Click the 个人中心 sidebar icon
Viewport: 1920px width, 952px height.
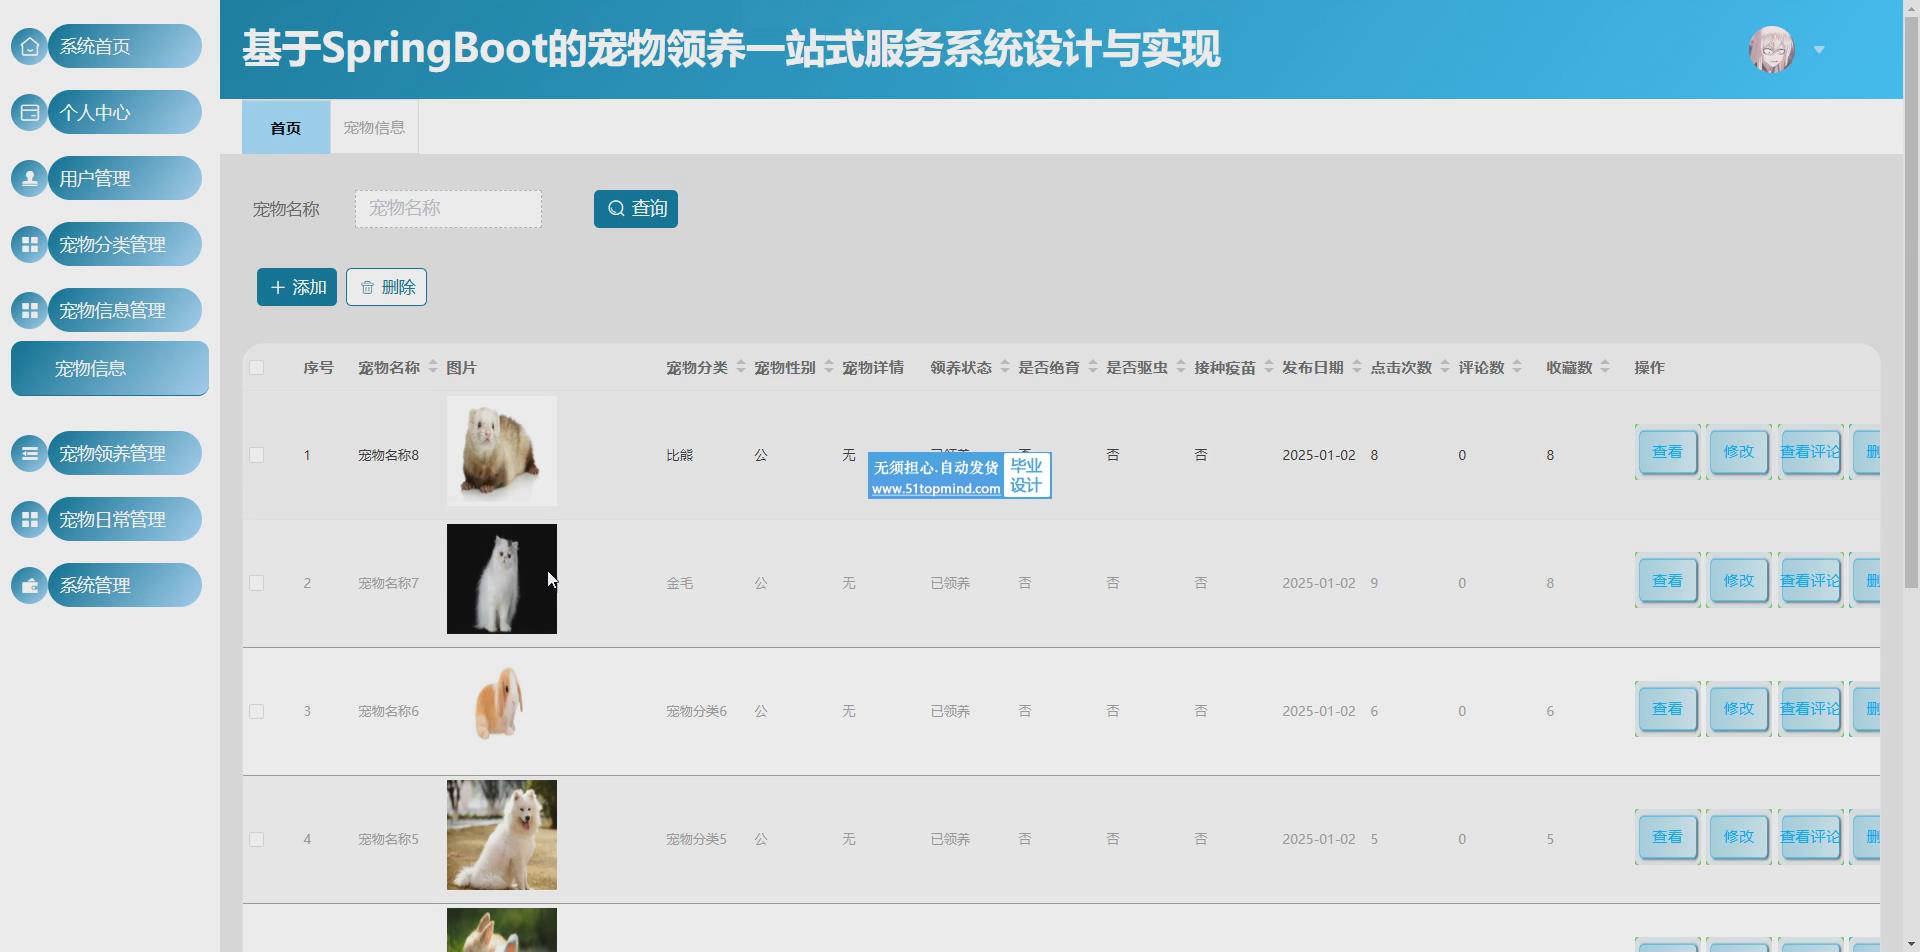[x=30, y=112]
